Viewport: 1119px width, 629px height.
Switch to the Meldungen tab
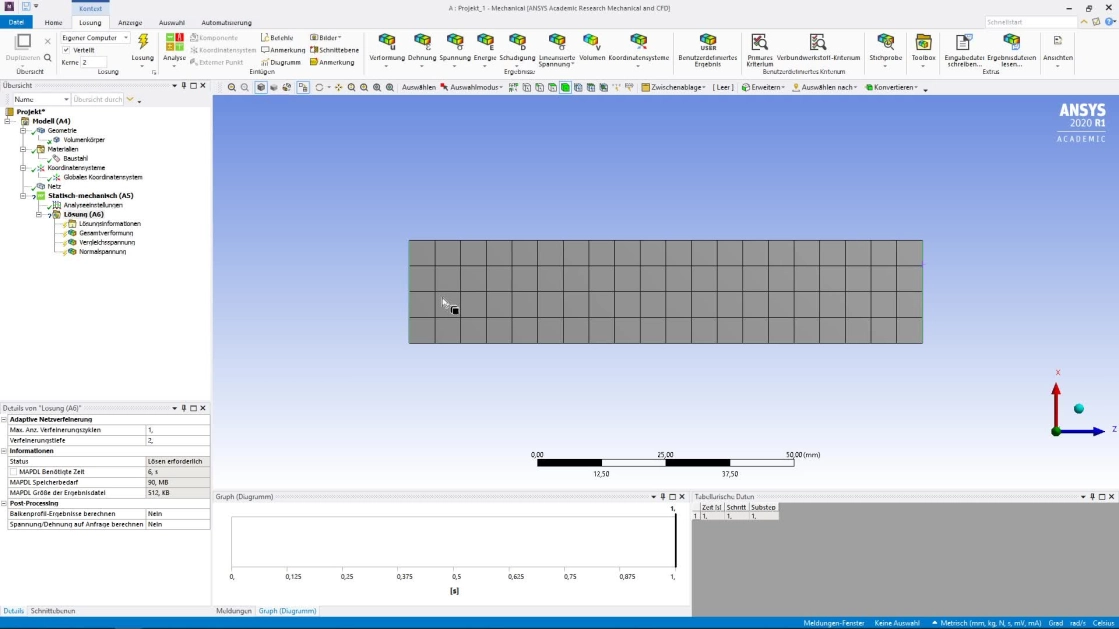pyautogui.click(x=233, y=611)
